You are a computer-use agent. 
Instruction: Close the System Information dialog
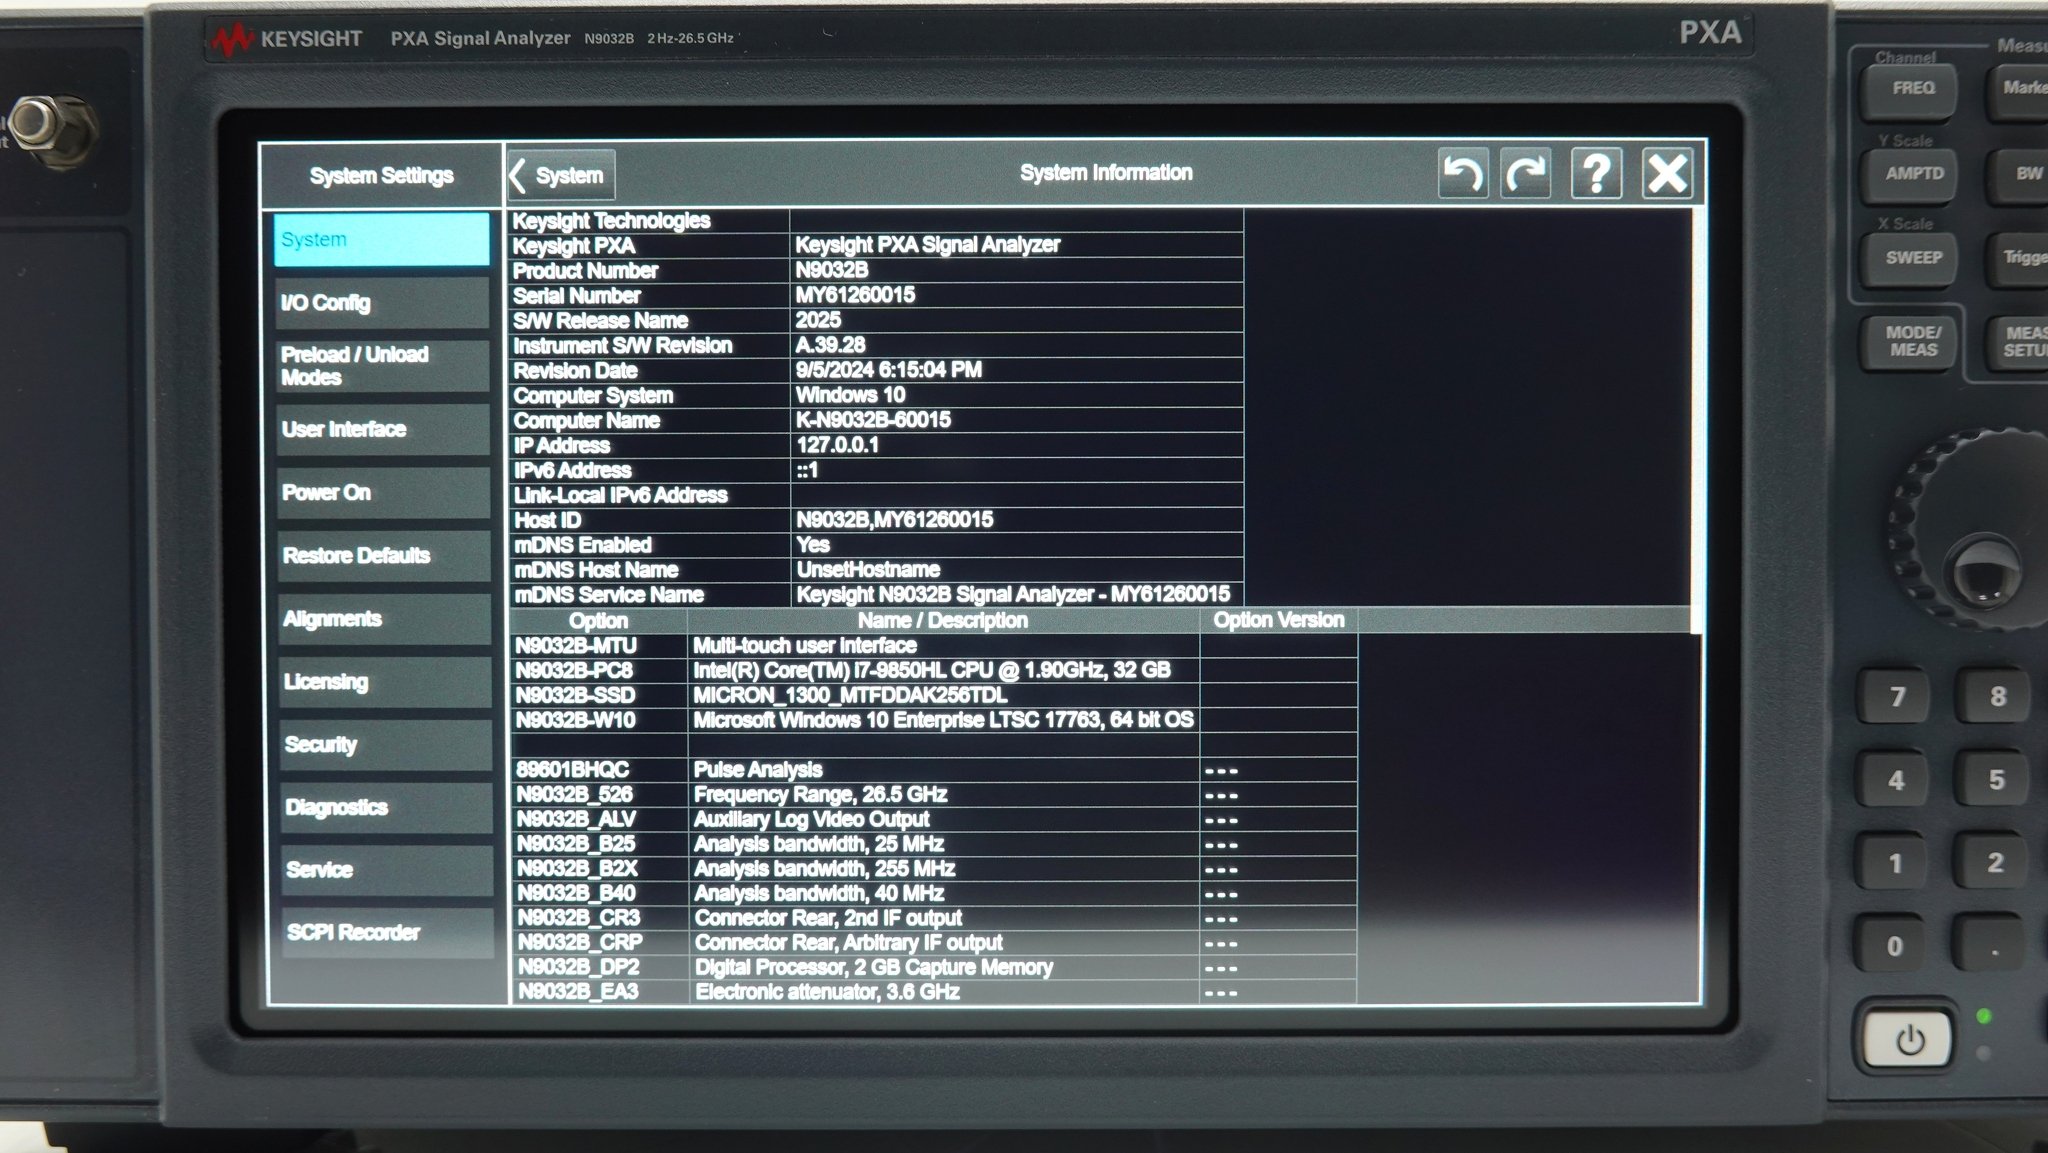tap(1667, 175)
